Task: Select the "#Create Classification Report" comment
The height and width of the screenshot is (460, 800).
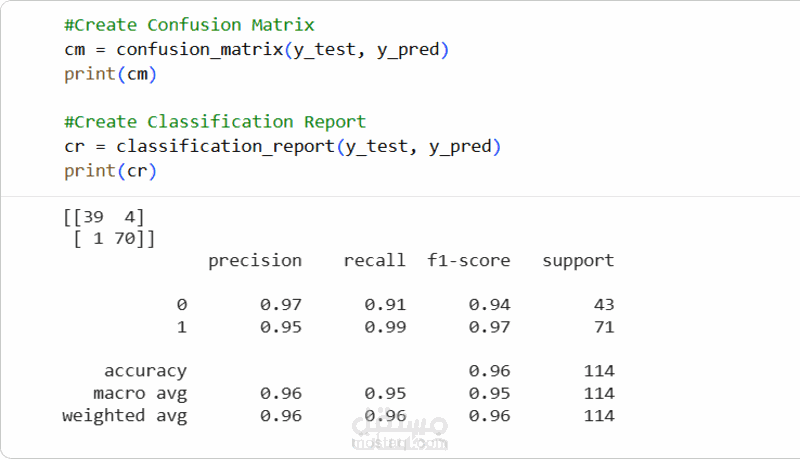Action: [x=214, y=122]
